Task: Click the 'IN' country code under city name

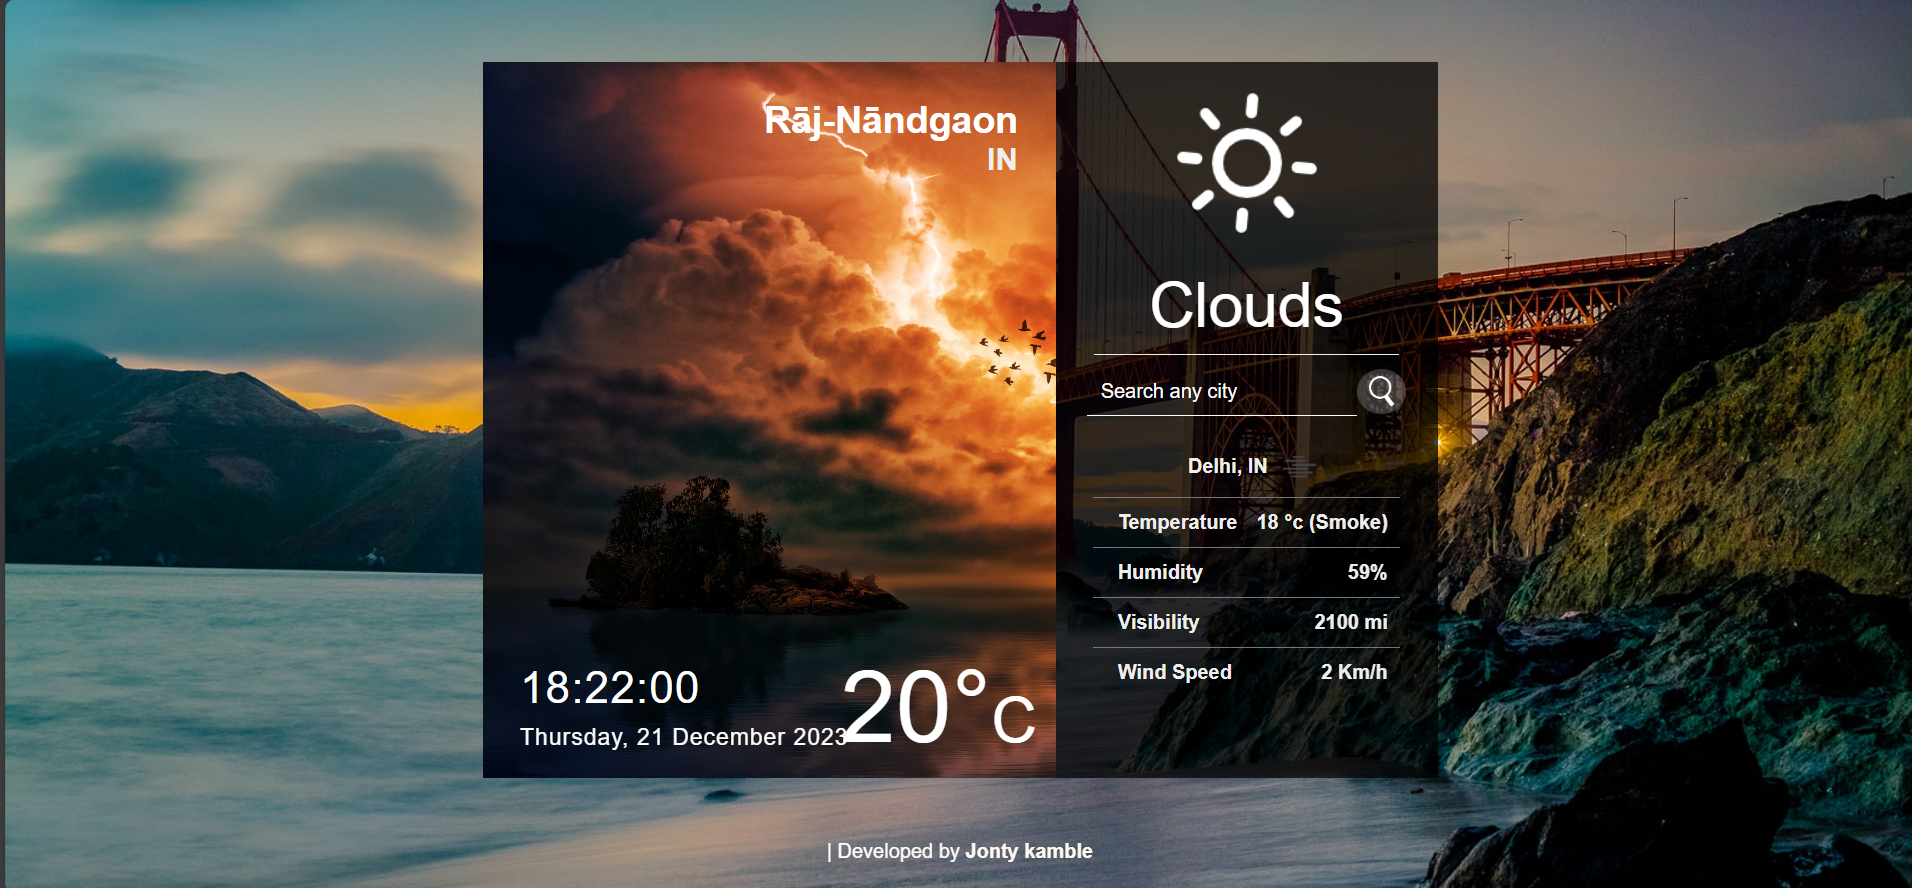Action: [1001, 160]
